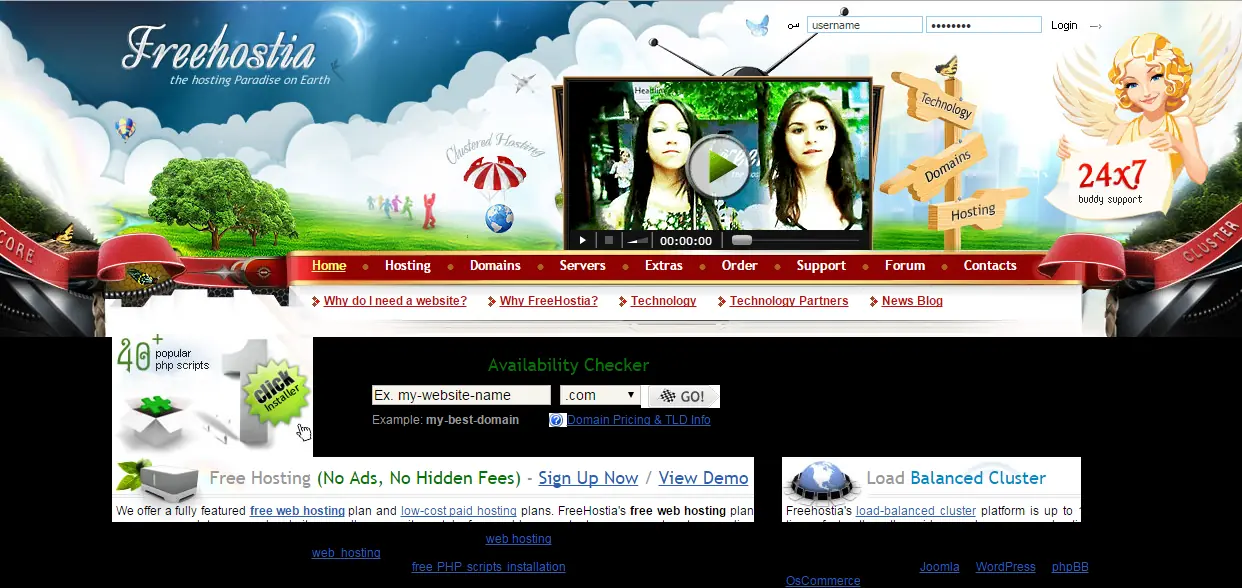
Task: Open the Contacts menu item
Action: [x=990, y=266]
